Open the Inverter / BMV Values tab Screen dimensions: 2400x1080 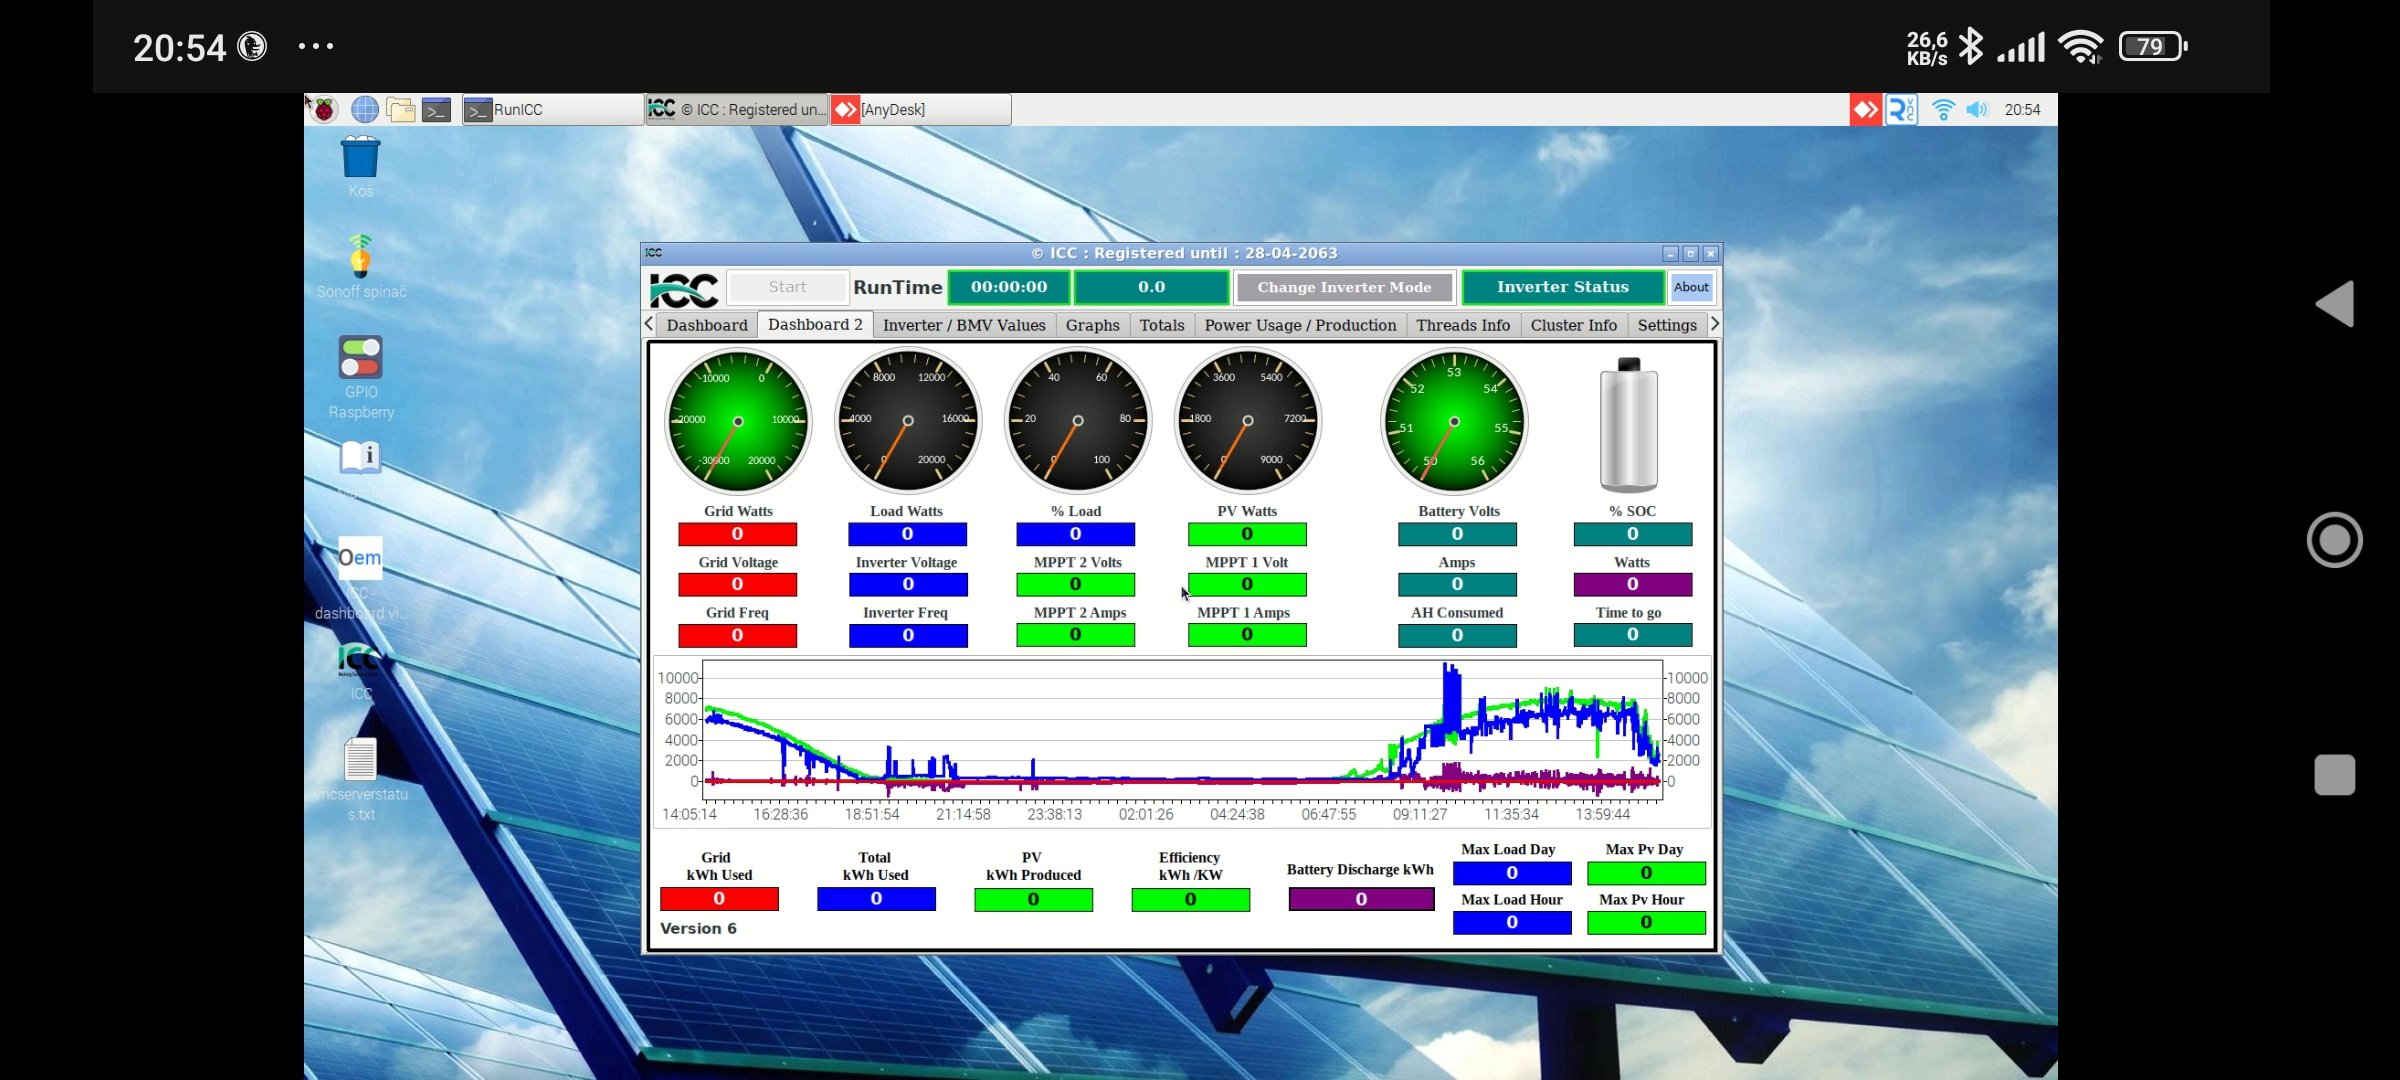click(x=964, y=325)
